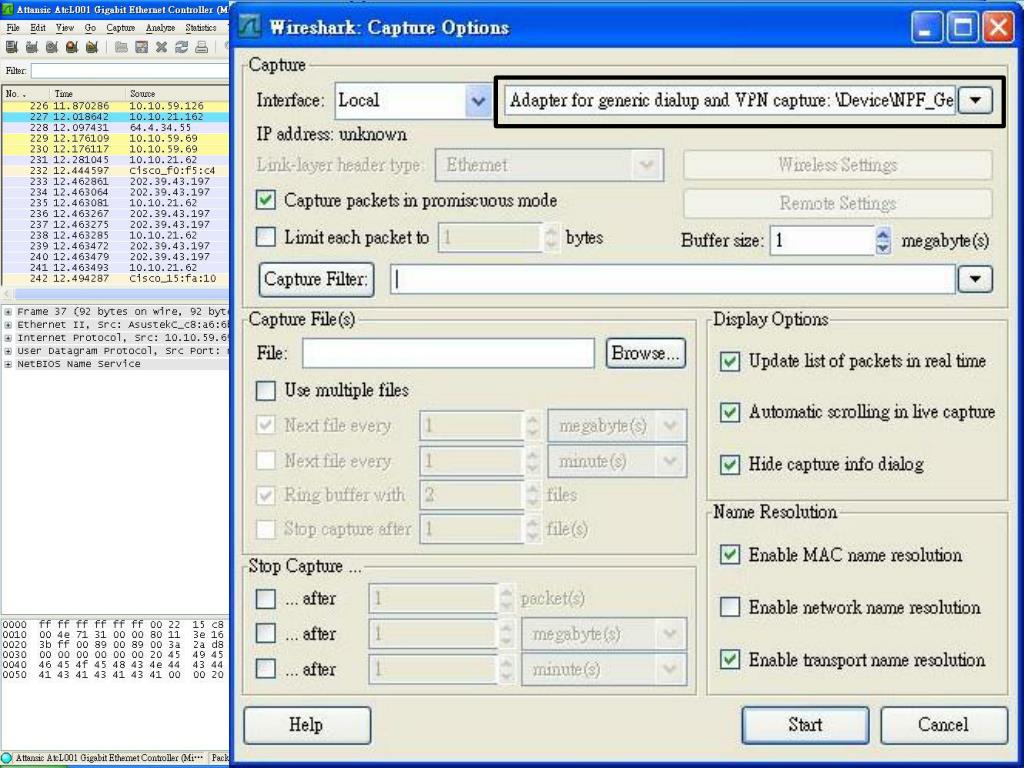Enable Limit each packet to bytes checkbox

266,236
